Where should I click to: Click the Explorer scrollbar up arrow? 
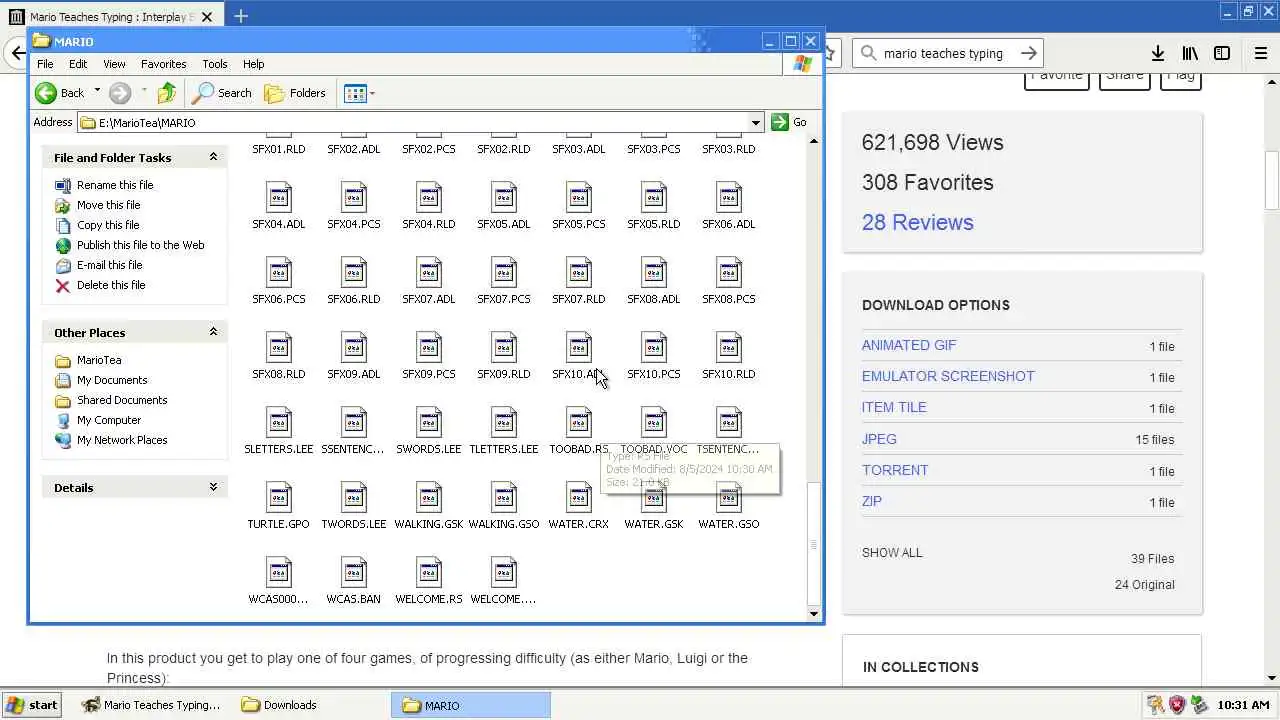pos(813,141)
